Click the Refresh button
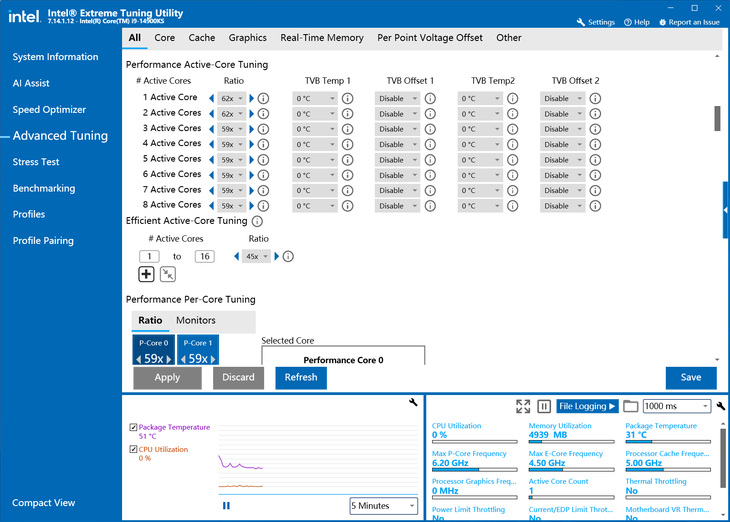Viewport: 730px width, 522px height. 301,378
